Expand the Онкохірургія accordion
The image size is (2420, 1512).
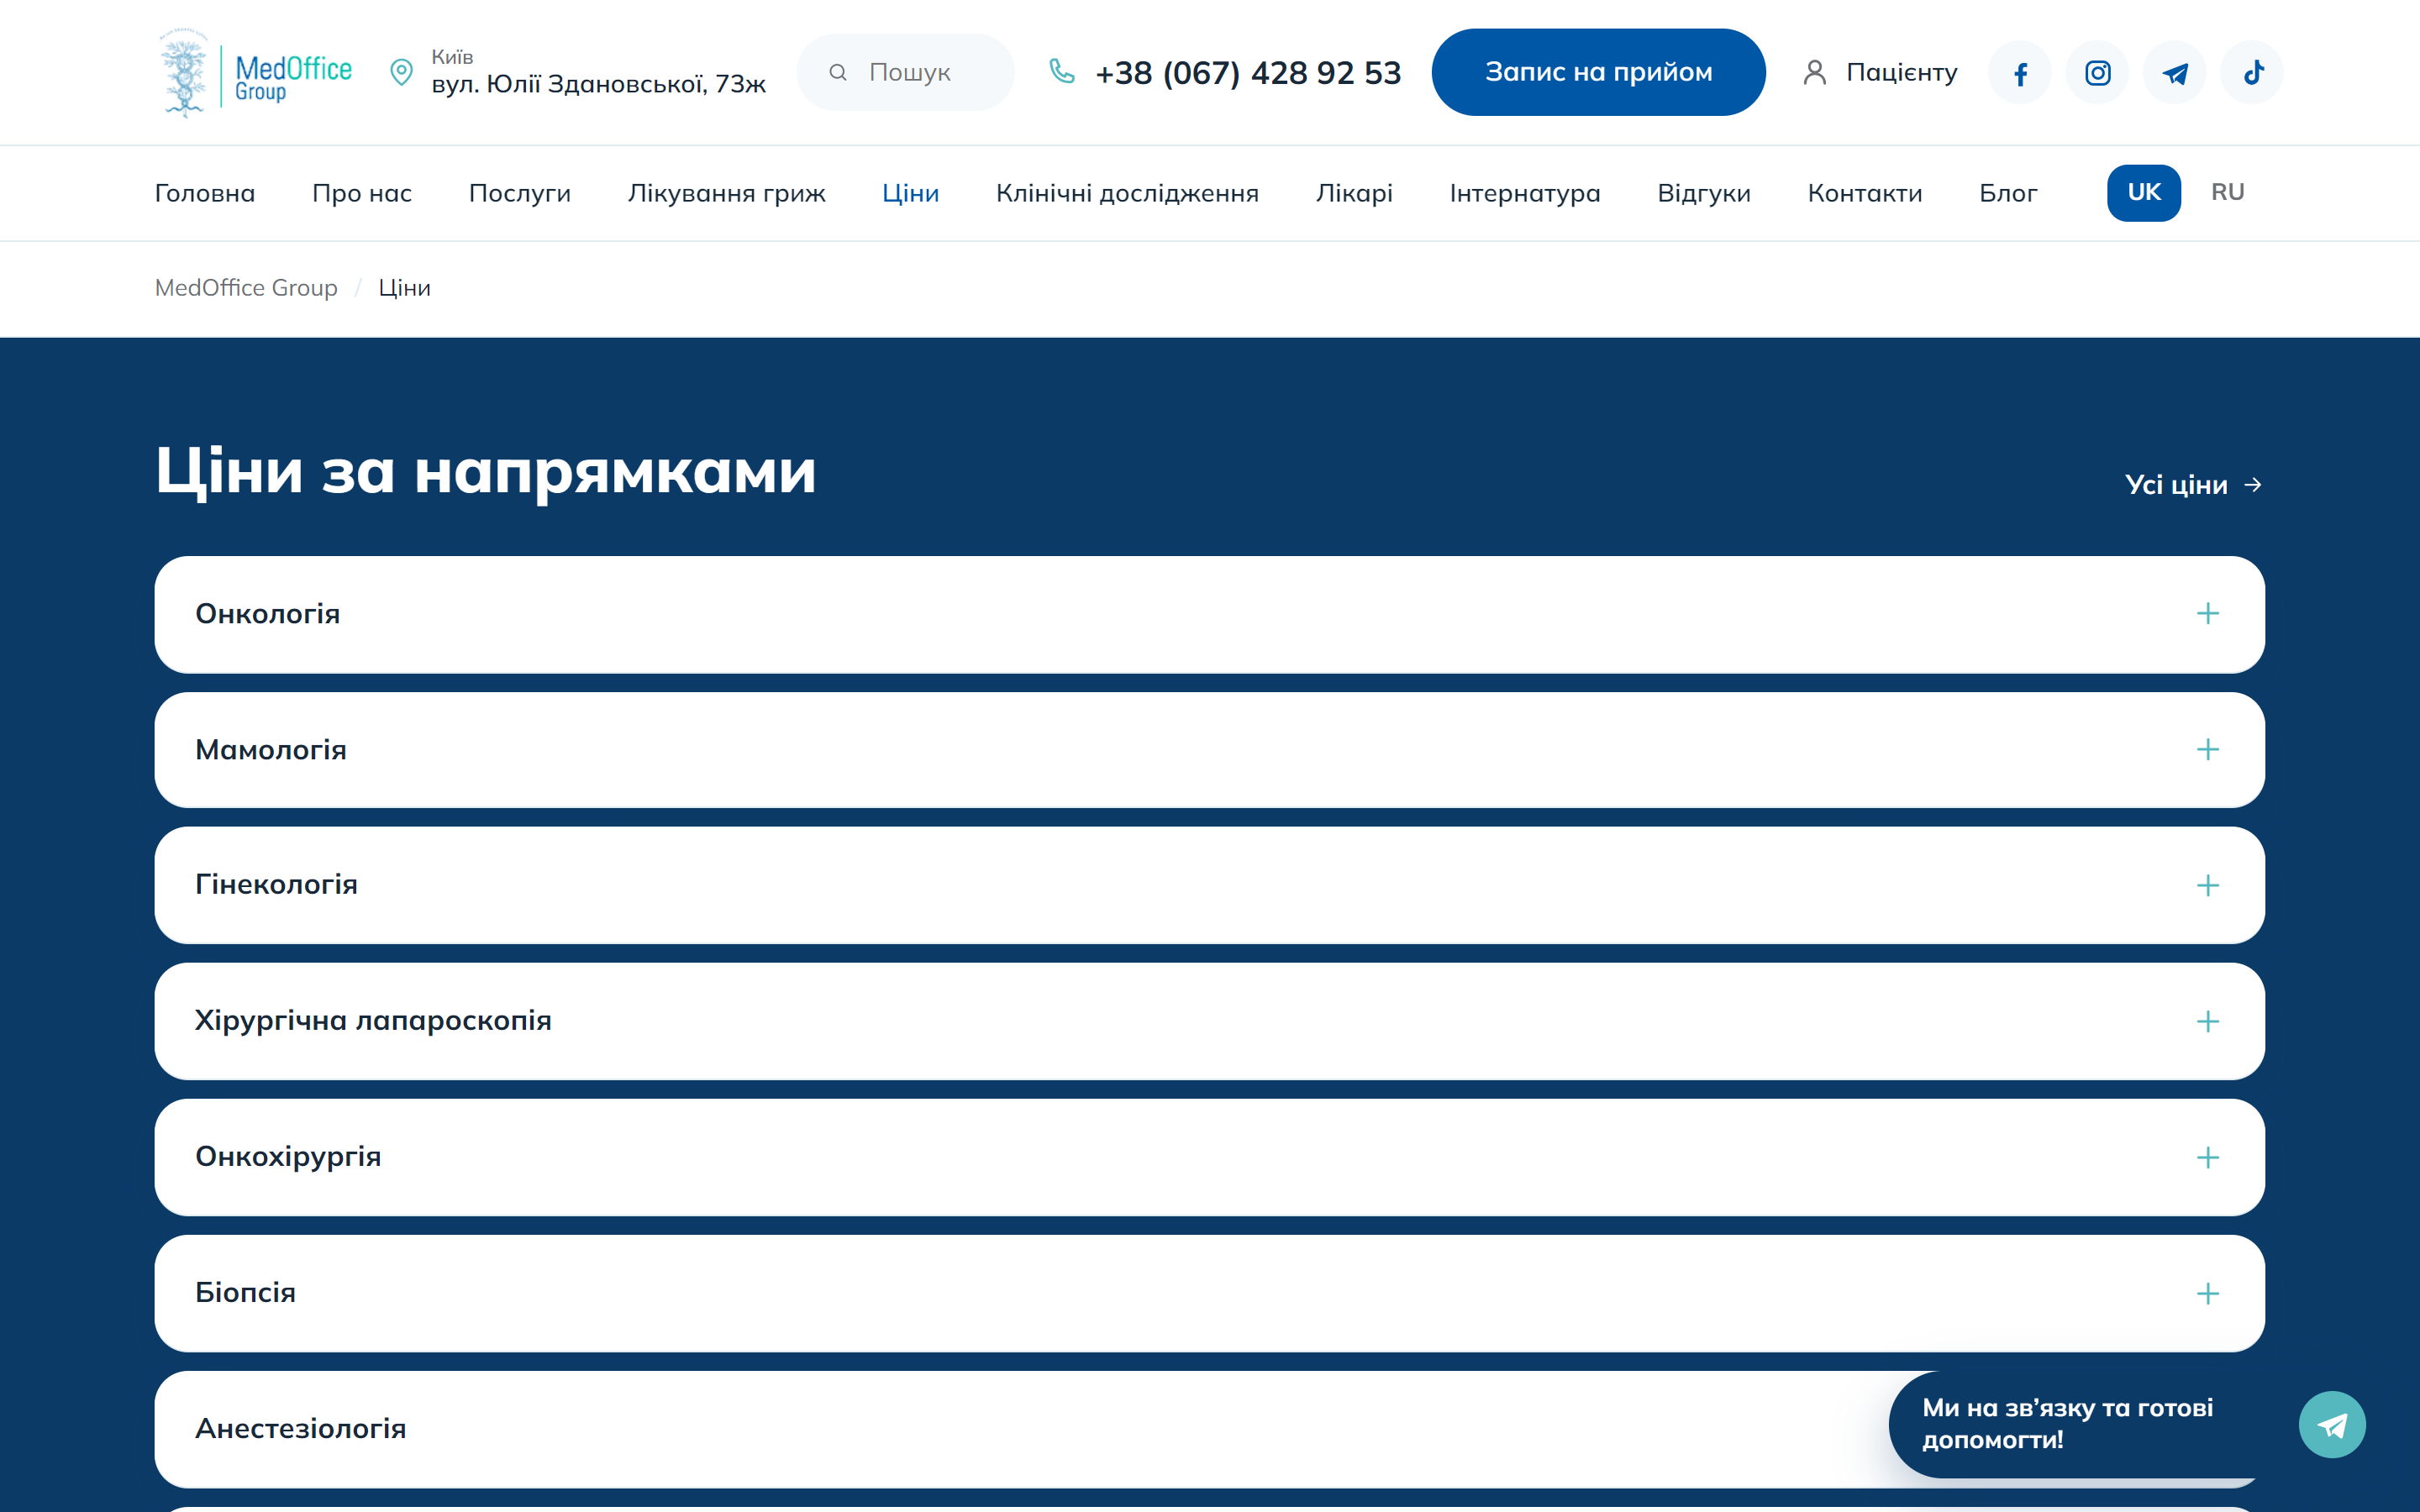pyautogui.click(x=1209, y=1157)
